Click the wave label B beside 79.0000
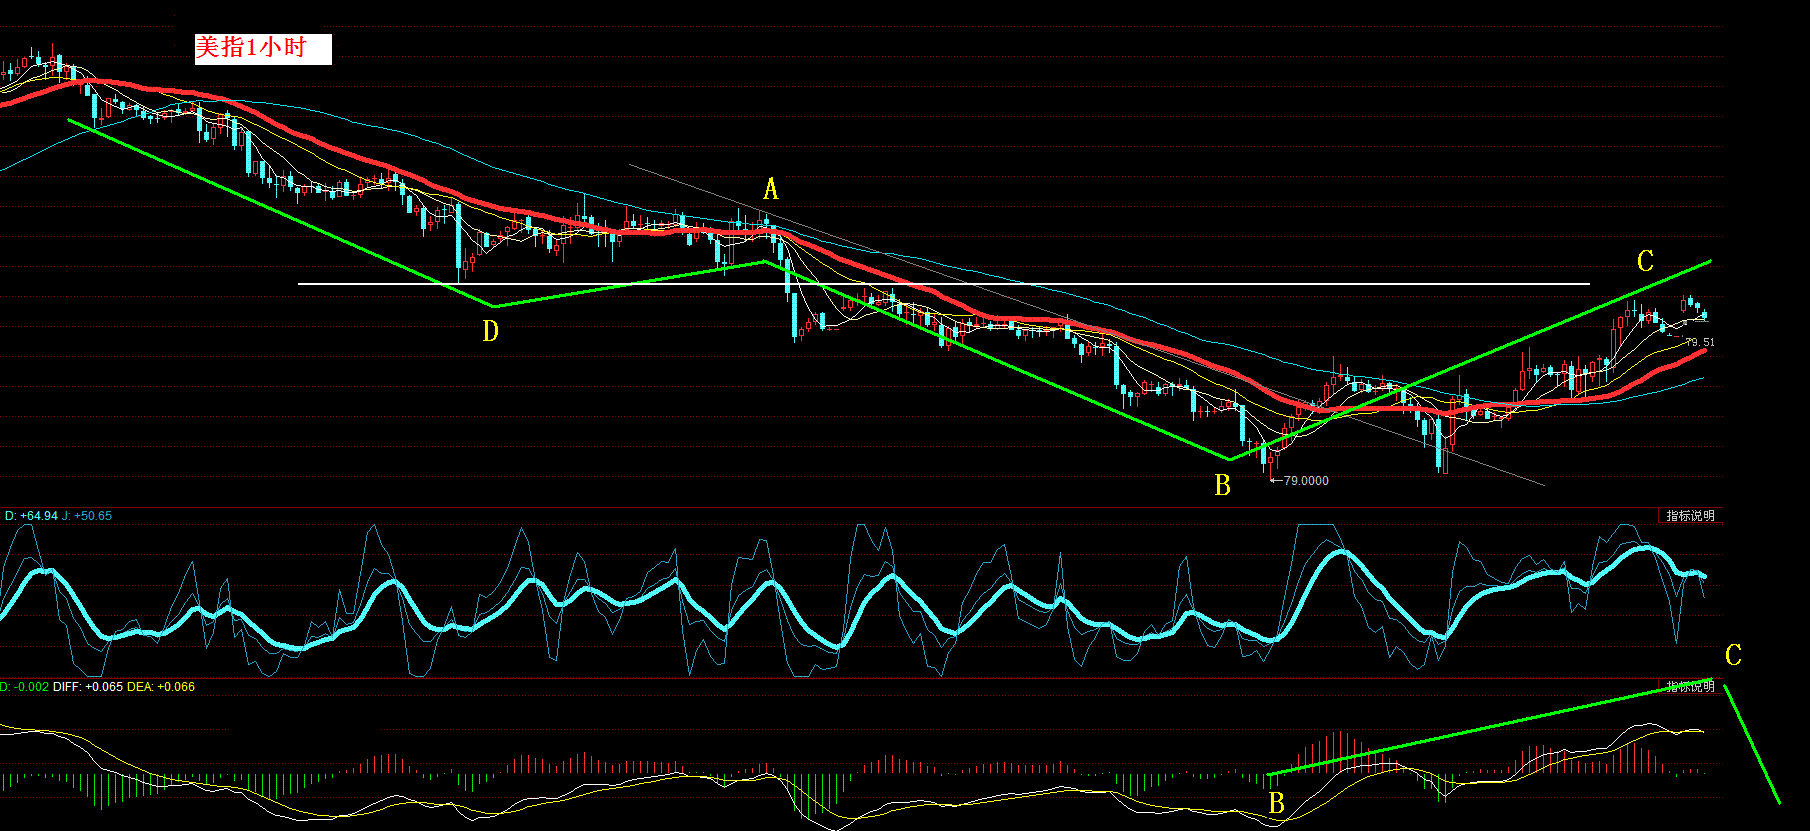The width and height of the screenshot is (1810, 831). pos(1222,485)
